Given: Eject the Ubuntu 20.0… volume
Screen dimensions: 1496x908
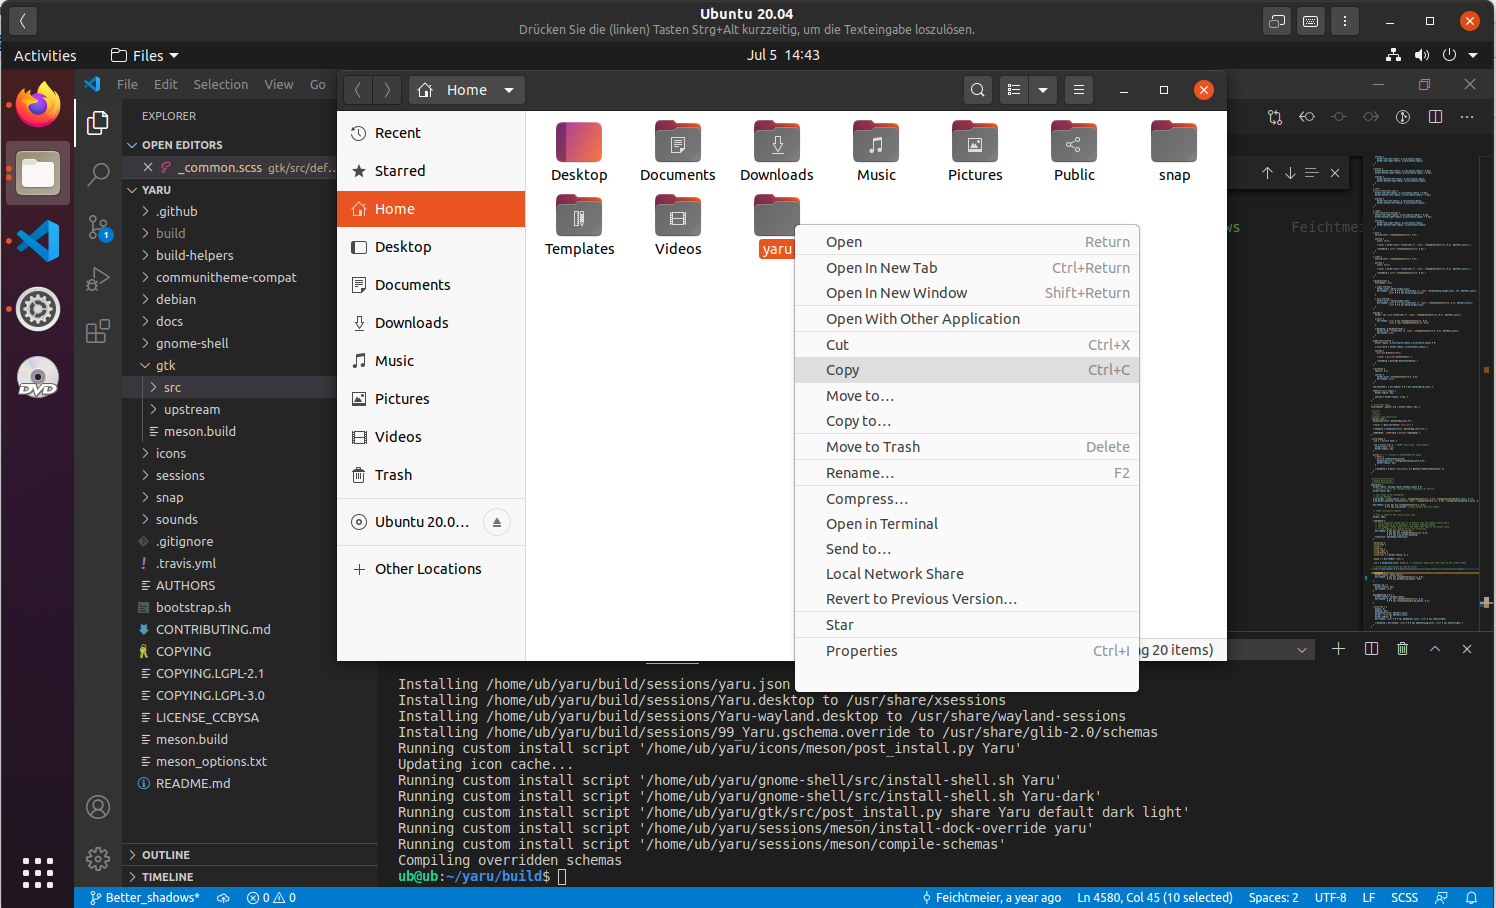Looking at the screenshot, I should click(x=497, y=522).
